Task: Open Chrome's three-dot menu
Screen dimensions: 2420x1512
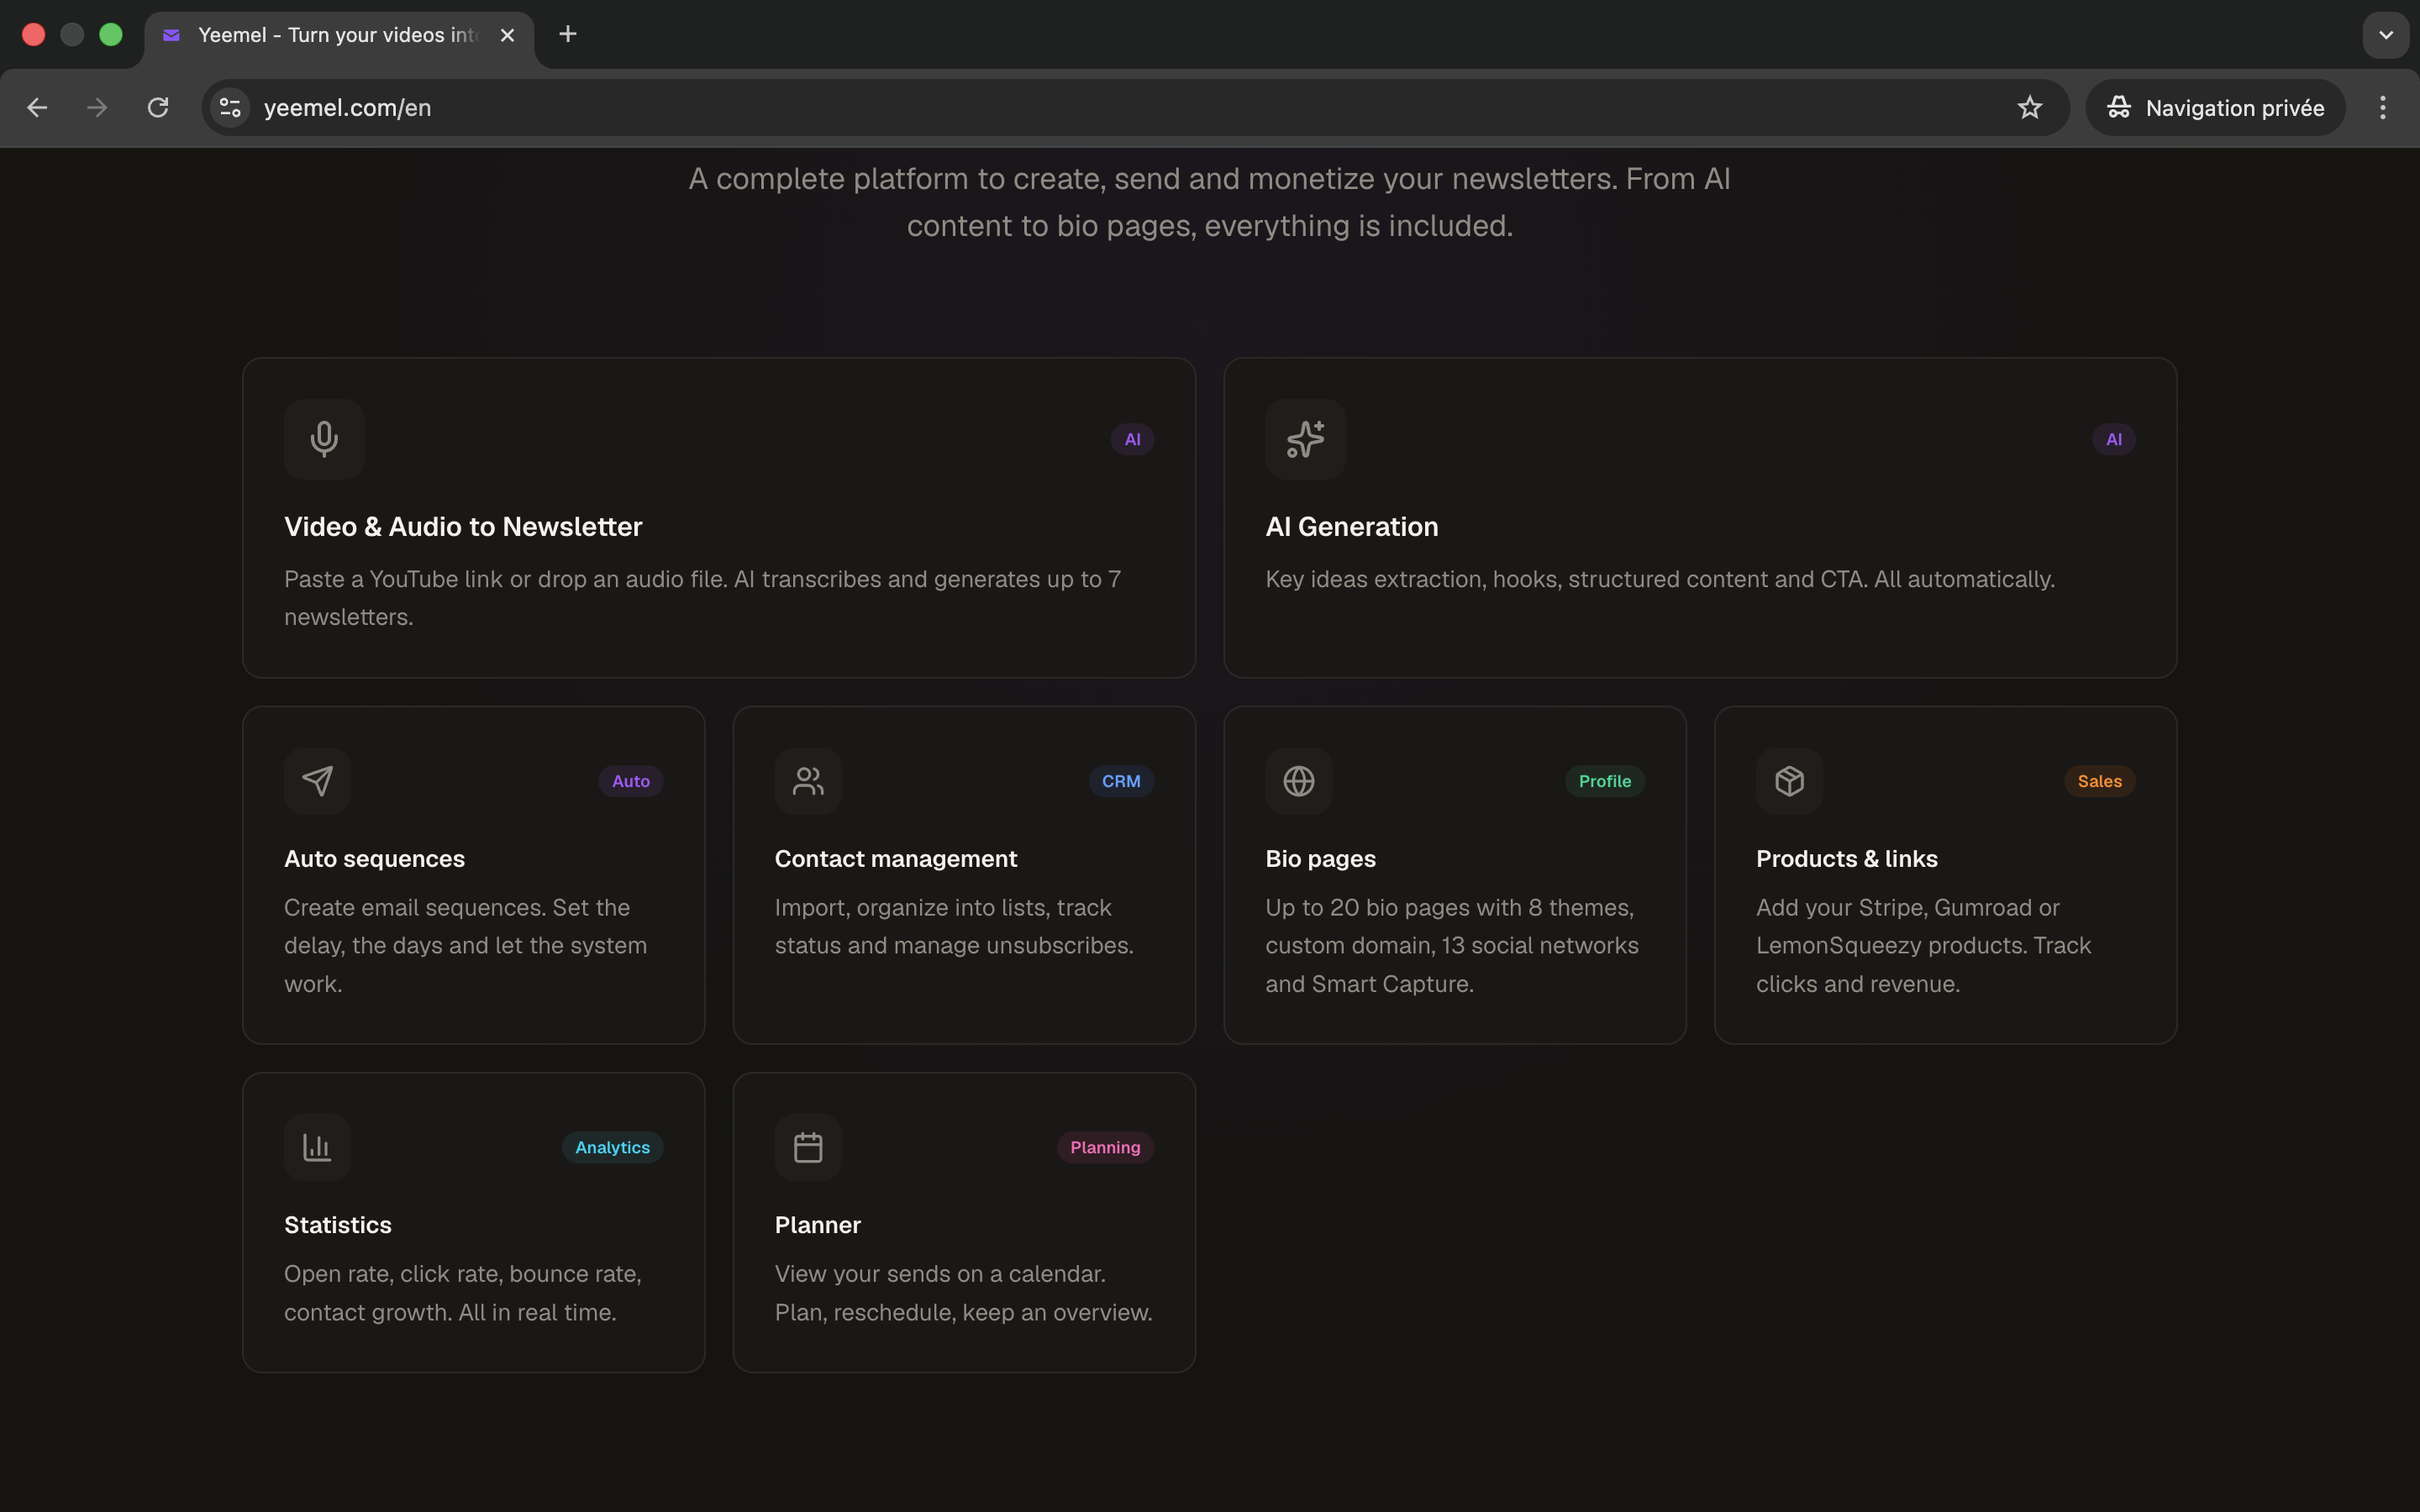Action: (x=2383, y=108)
